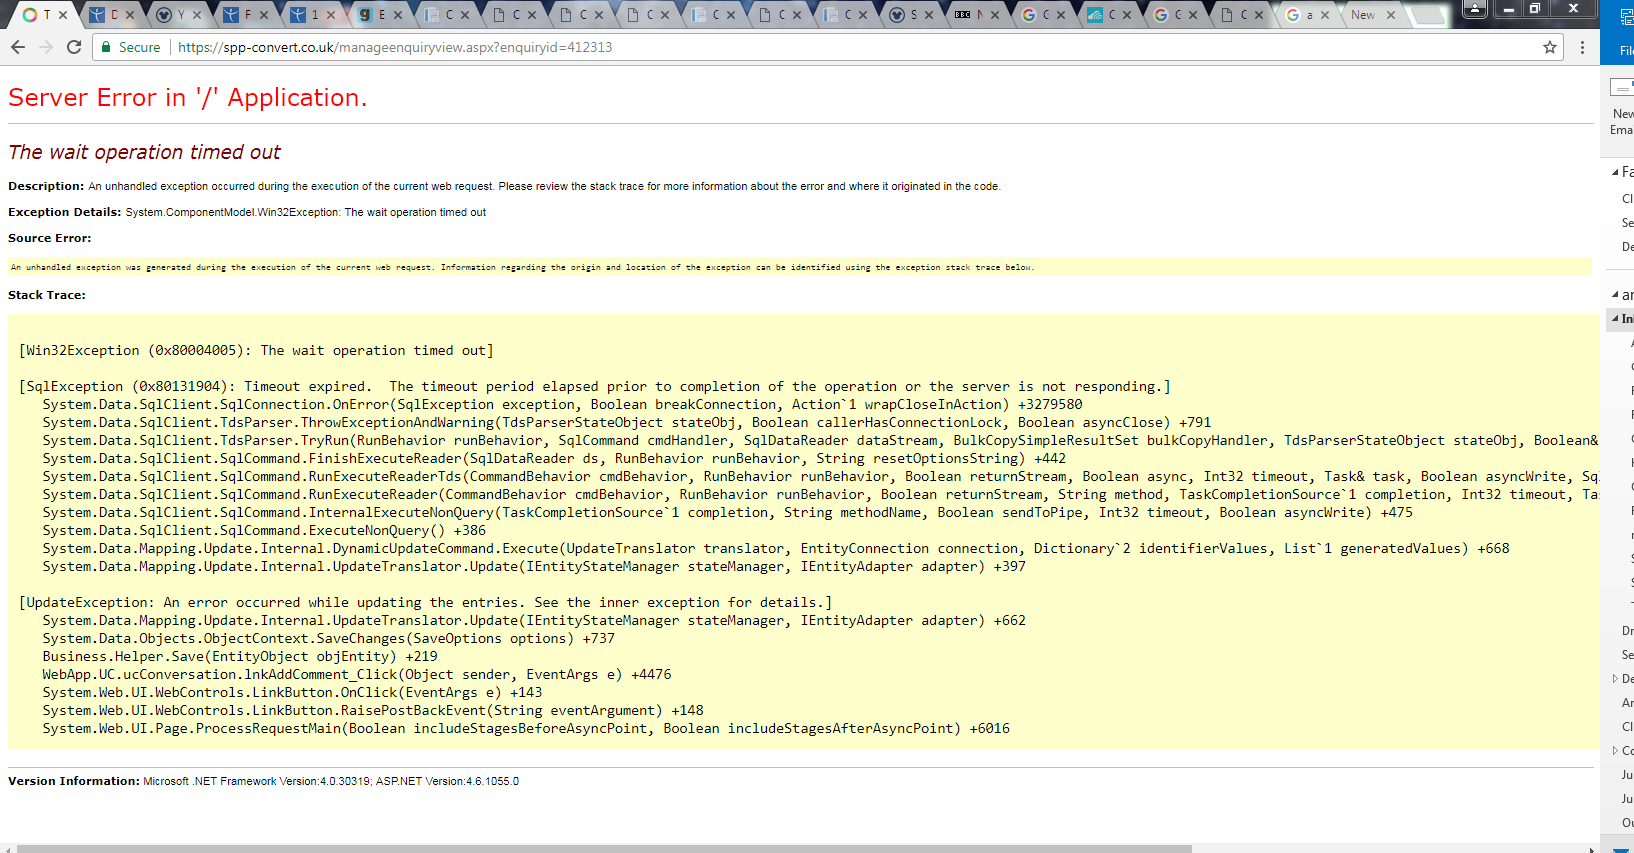This screenshot has width=1634, height=853.
Task: Expand the 'De' folder triangle in Outlook
Action: click(x=1615, y=679)
